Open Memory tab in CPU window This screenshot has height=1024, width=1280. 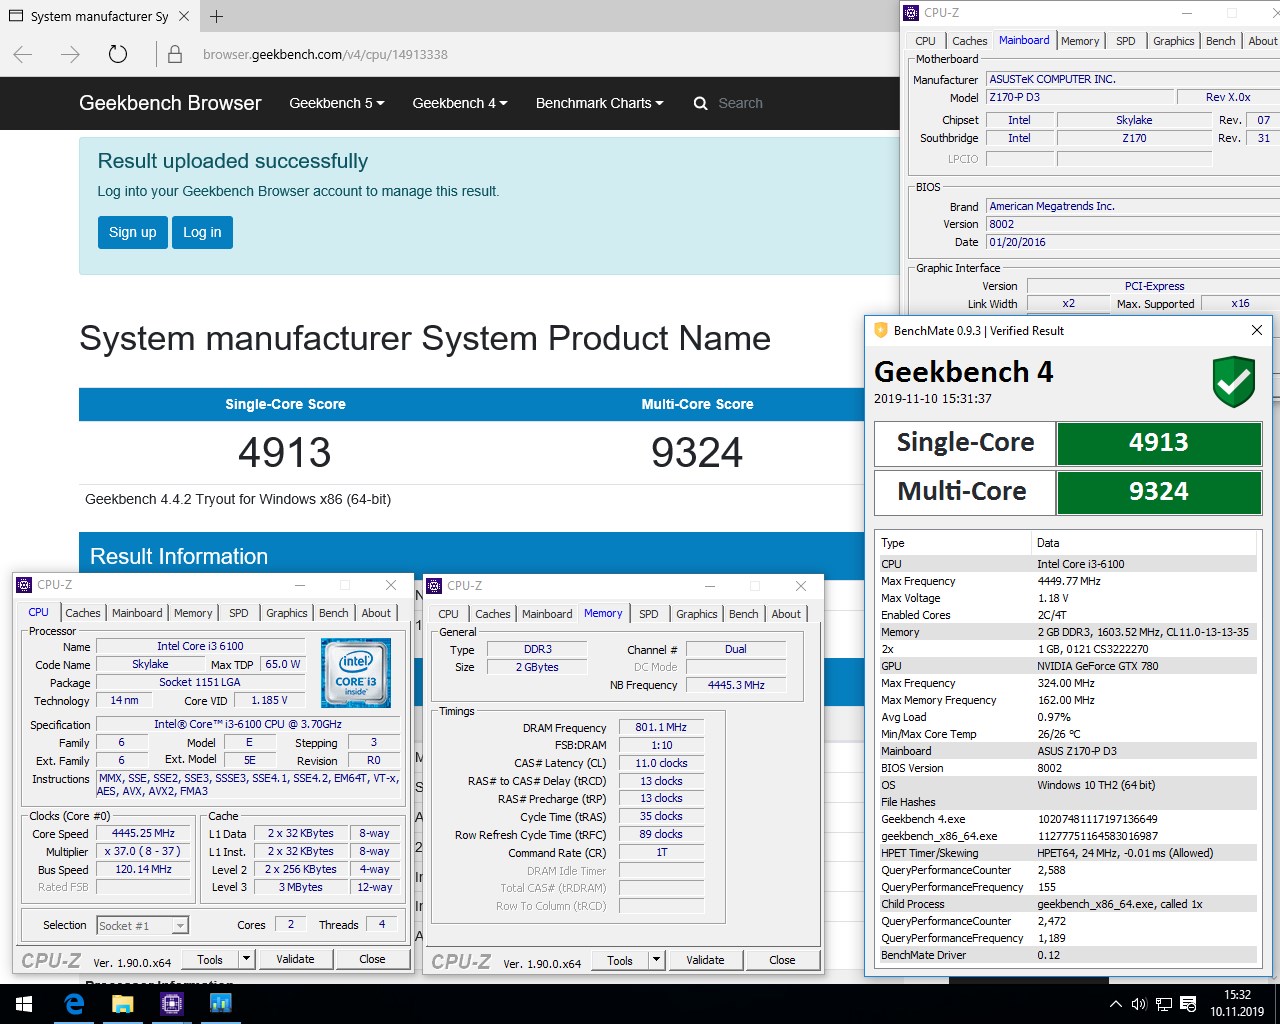pos(193,613)
